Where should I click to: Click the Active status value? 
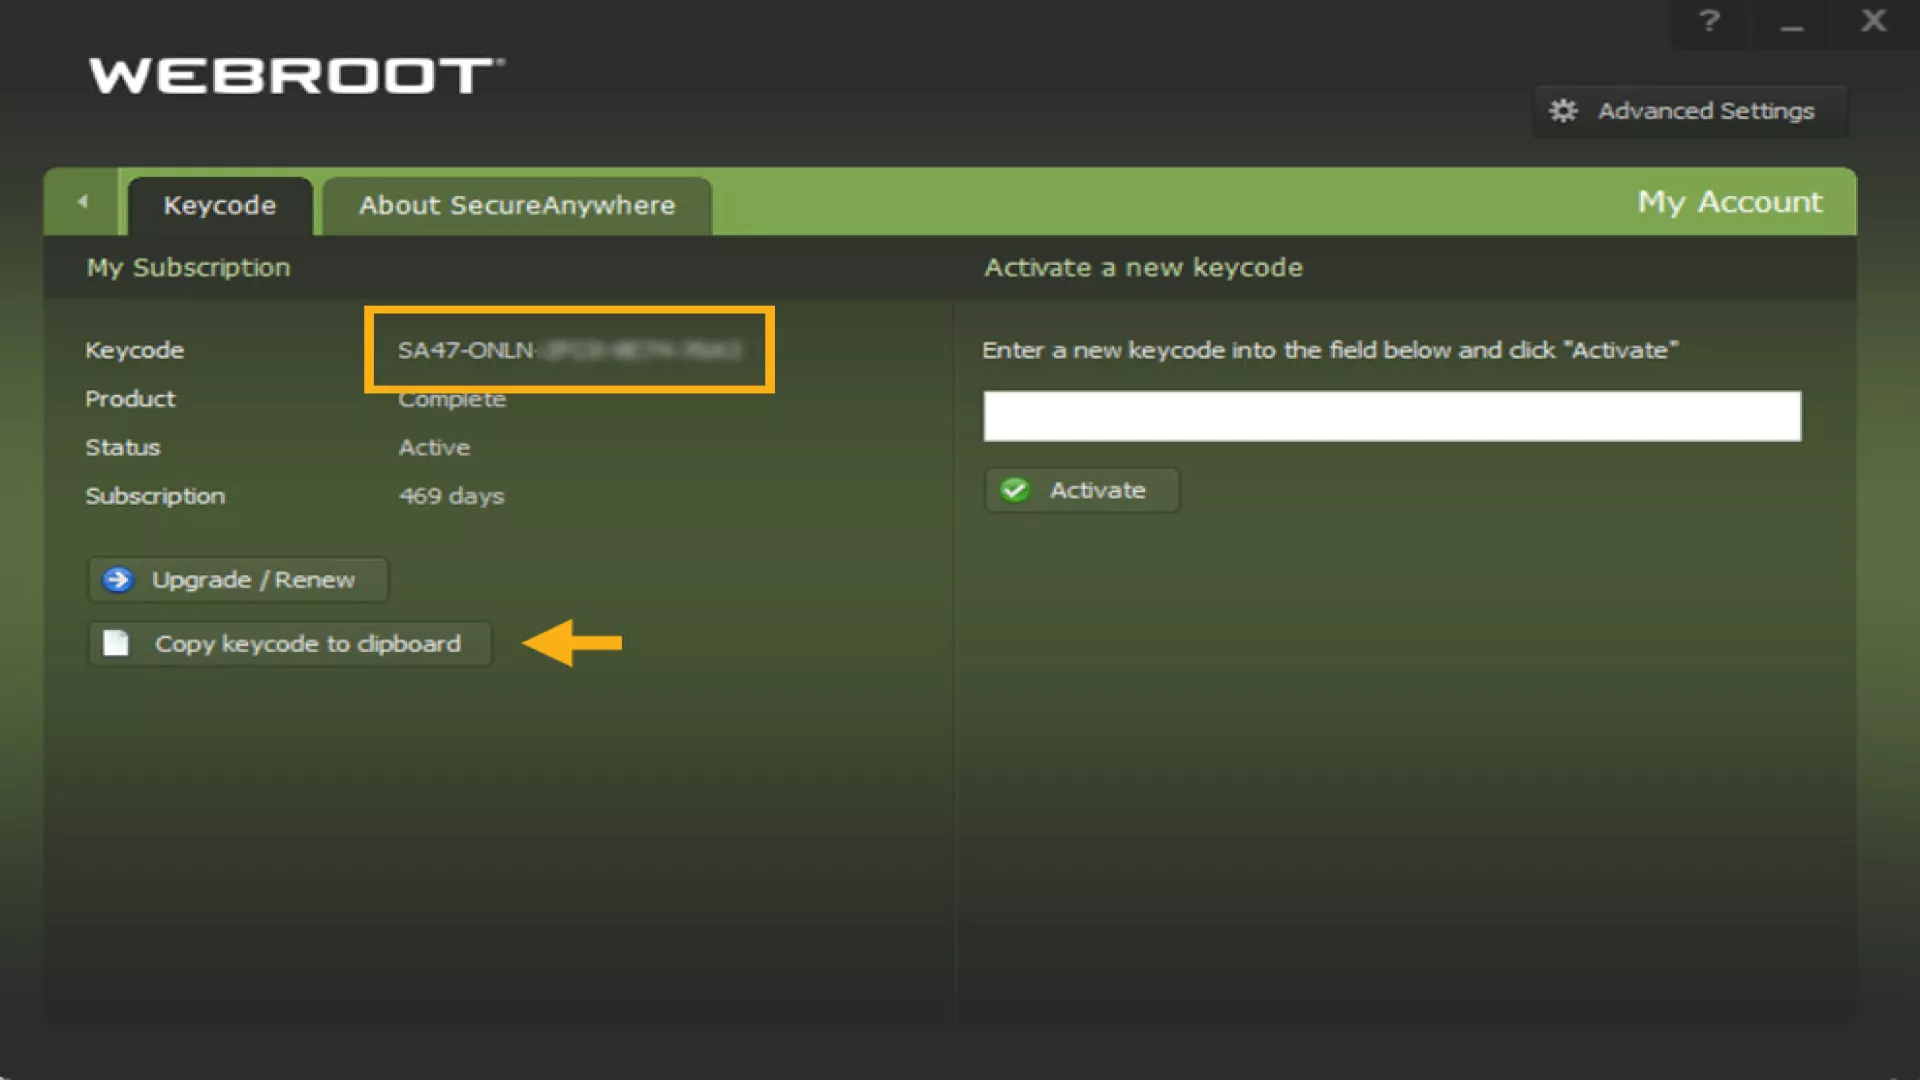pyautogui.click(x=434, y=448)
